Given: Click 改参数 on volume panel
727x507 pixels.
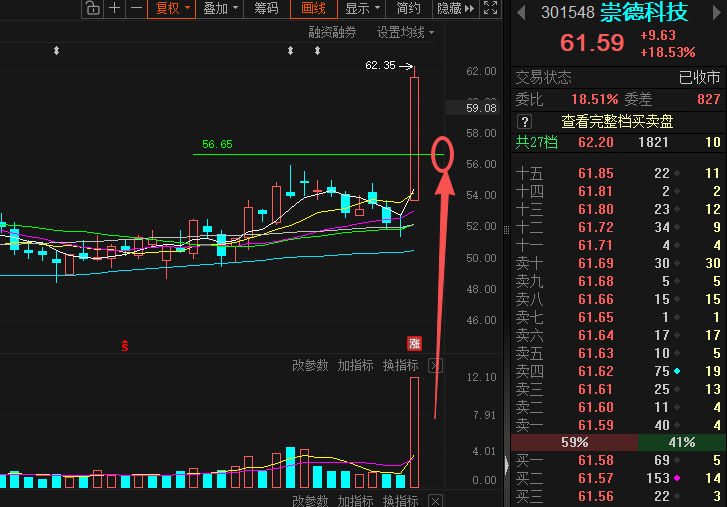Looking at the screenshot, I should click(310, 366).
